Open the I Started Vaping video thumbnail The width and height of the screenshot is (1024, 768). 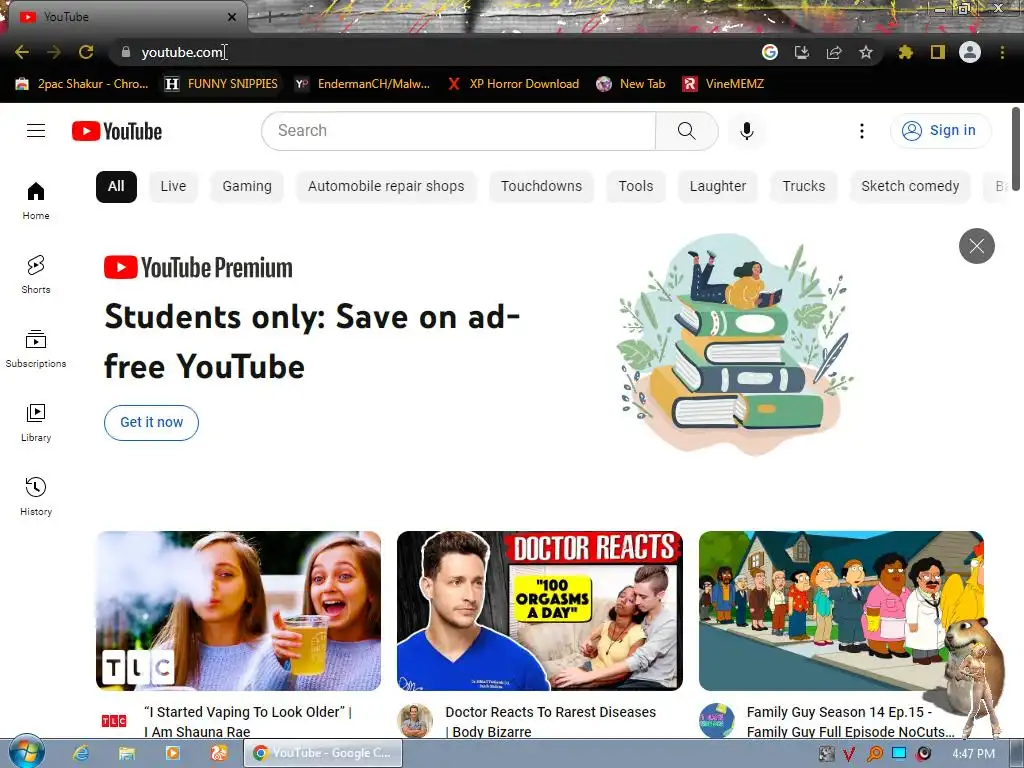238,611
